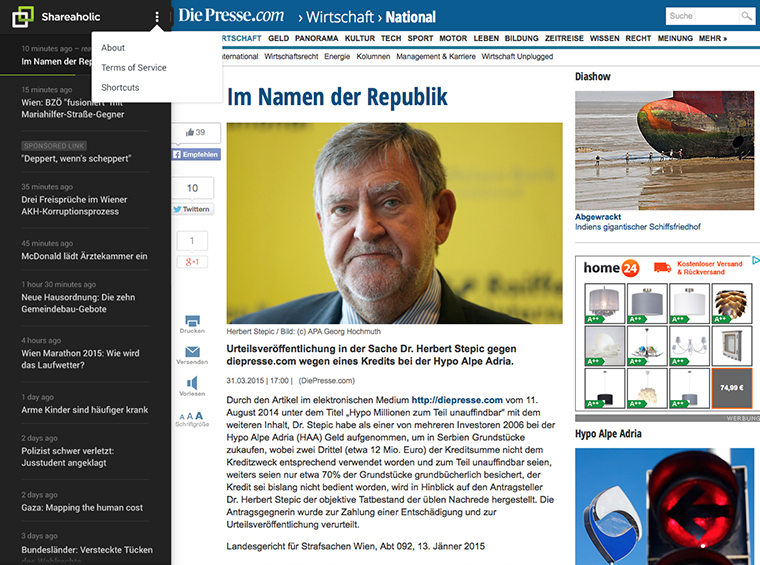Open story Arme Kinder sind häufiger krank
This screenshot has width=760, height=565.
tap(84, 409)
